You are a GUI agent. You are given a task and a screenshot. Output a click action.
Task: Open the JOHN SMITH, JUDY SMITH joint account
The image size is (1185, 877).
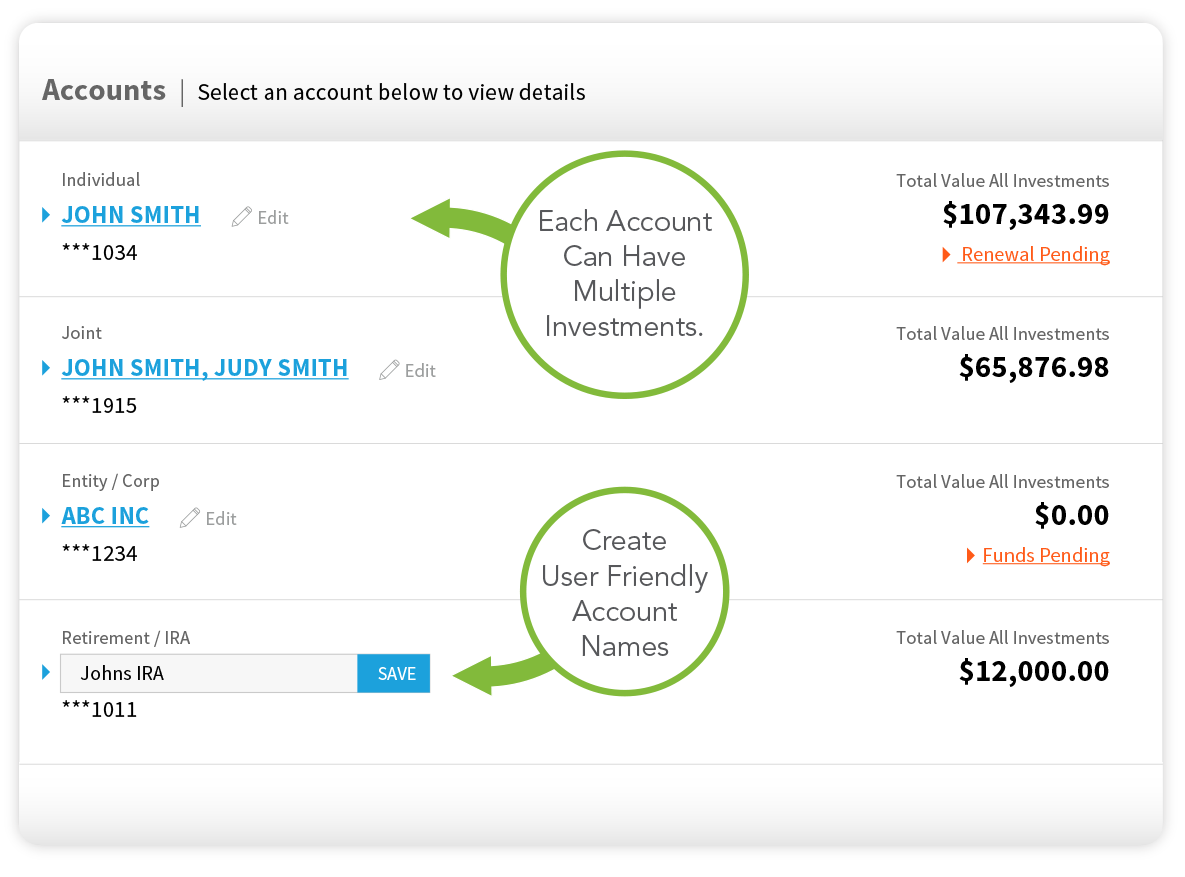tap(204, 368)
